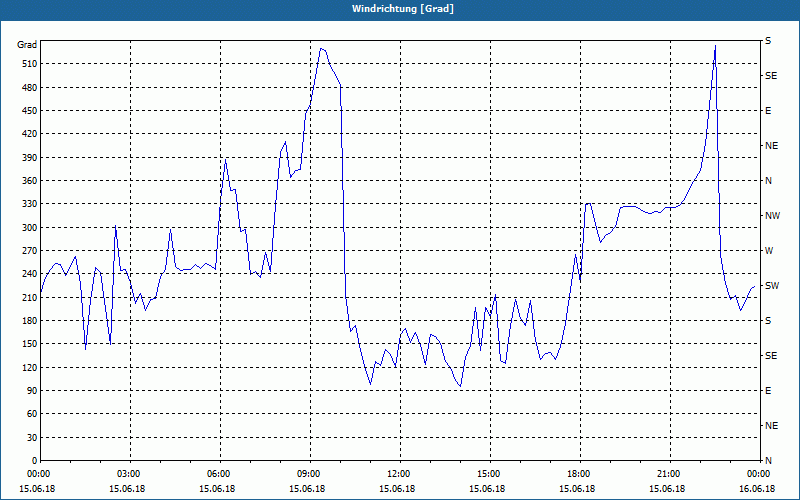
Task: Click the 90 degree axis label
Action: (32, 391)
